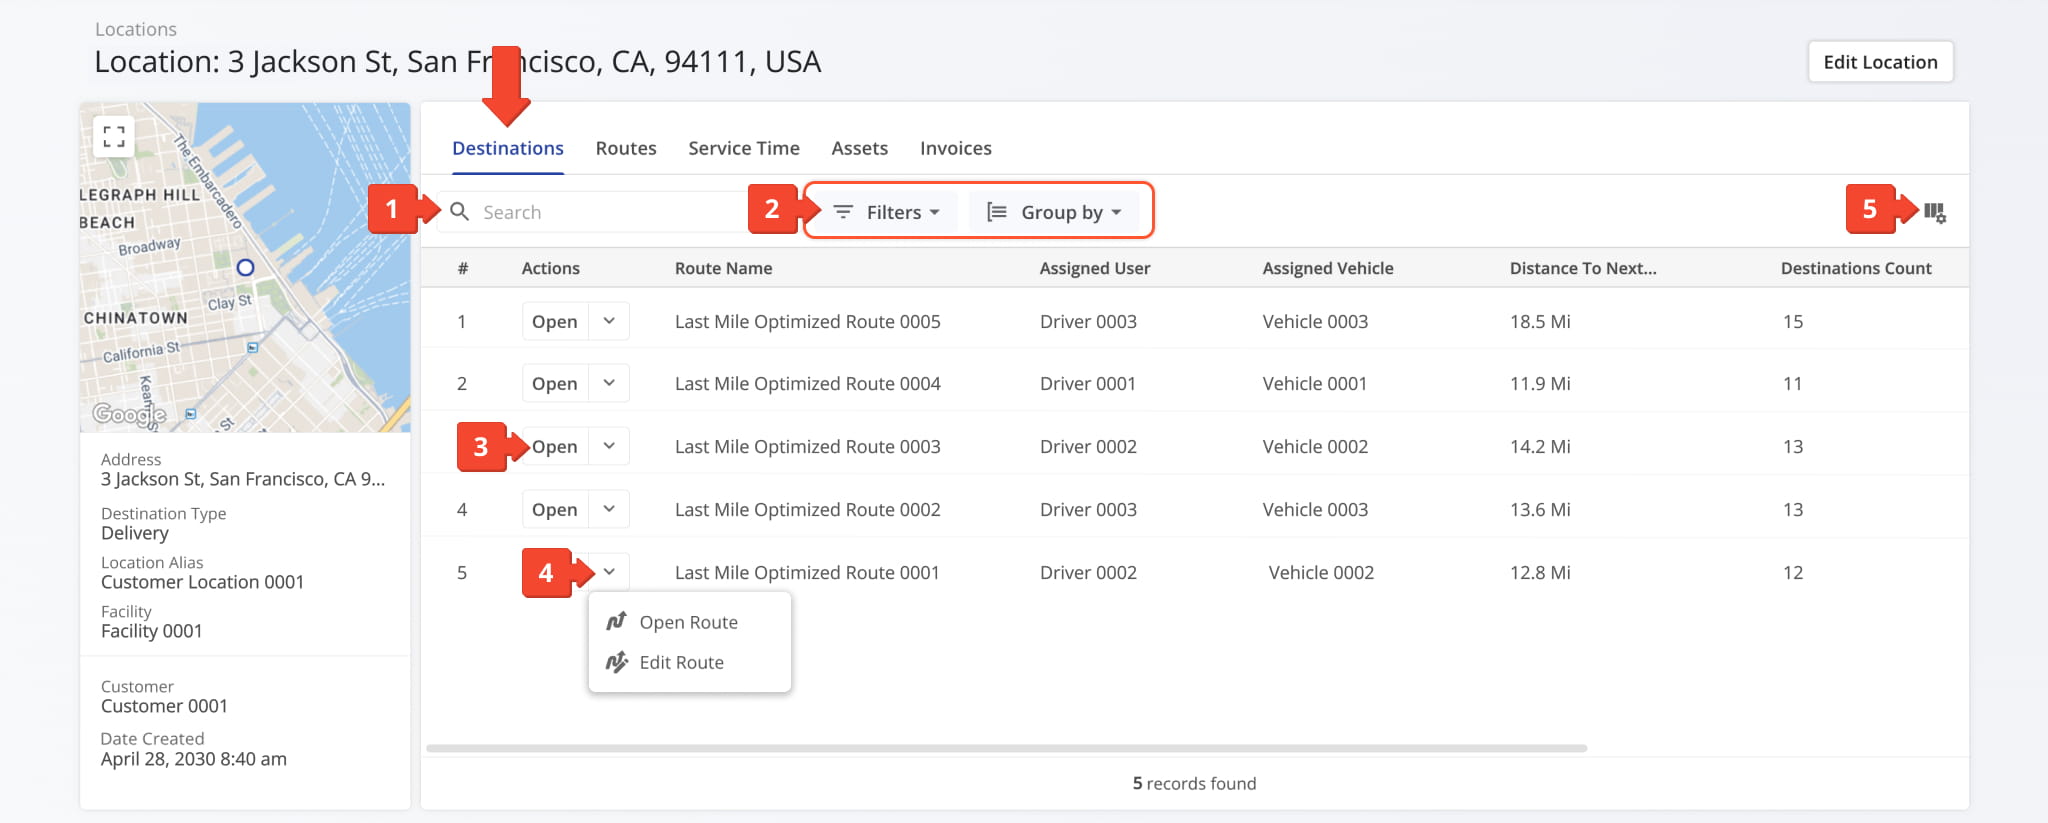This screenshot has width=2048, height=823.
Task: Open the Filters dropdown
Action: [886, 212]
